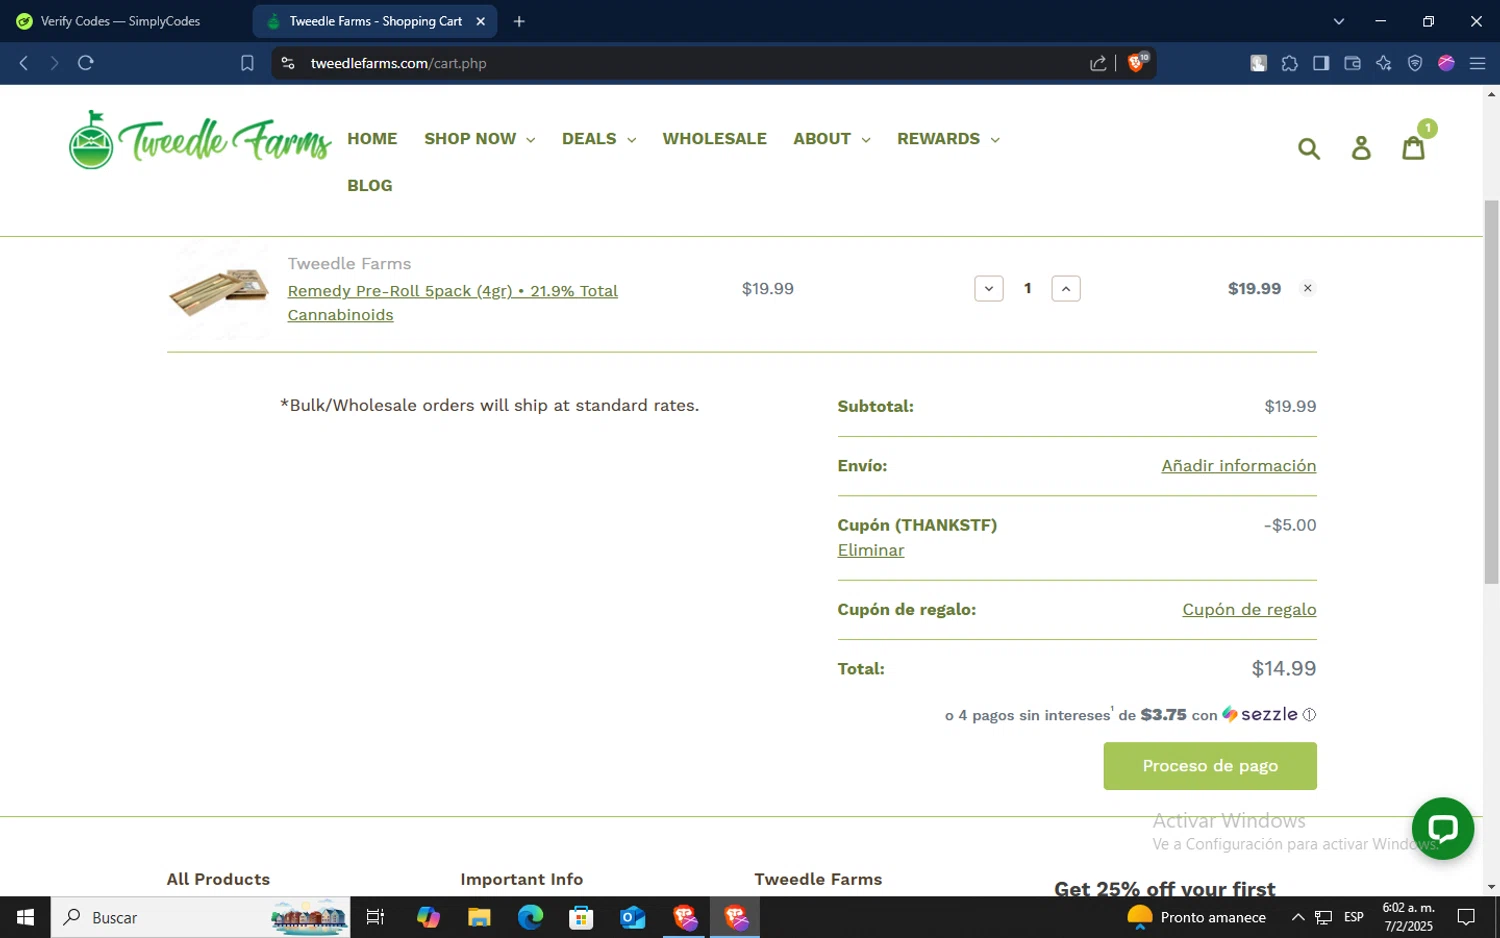Close the Tweedle Farms Shopping Cart tab

480,21
